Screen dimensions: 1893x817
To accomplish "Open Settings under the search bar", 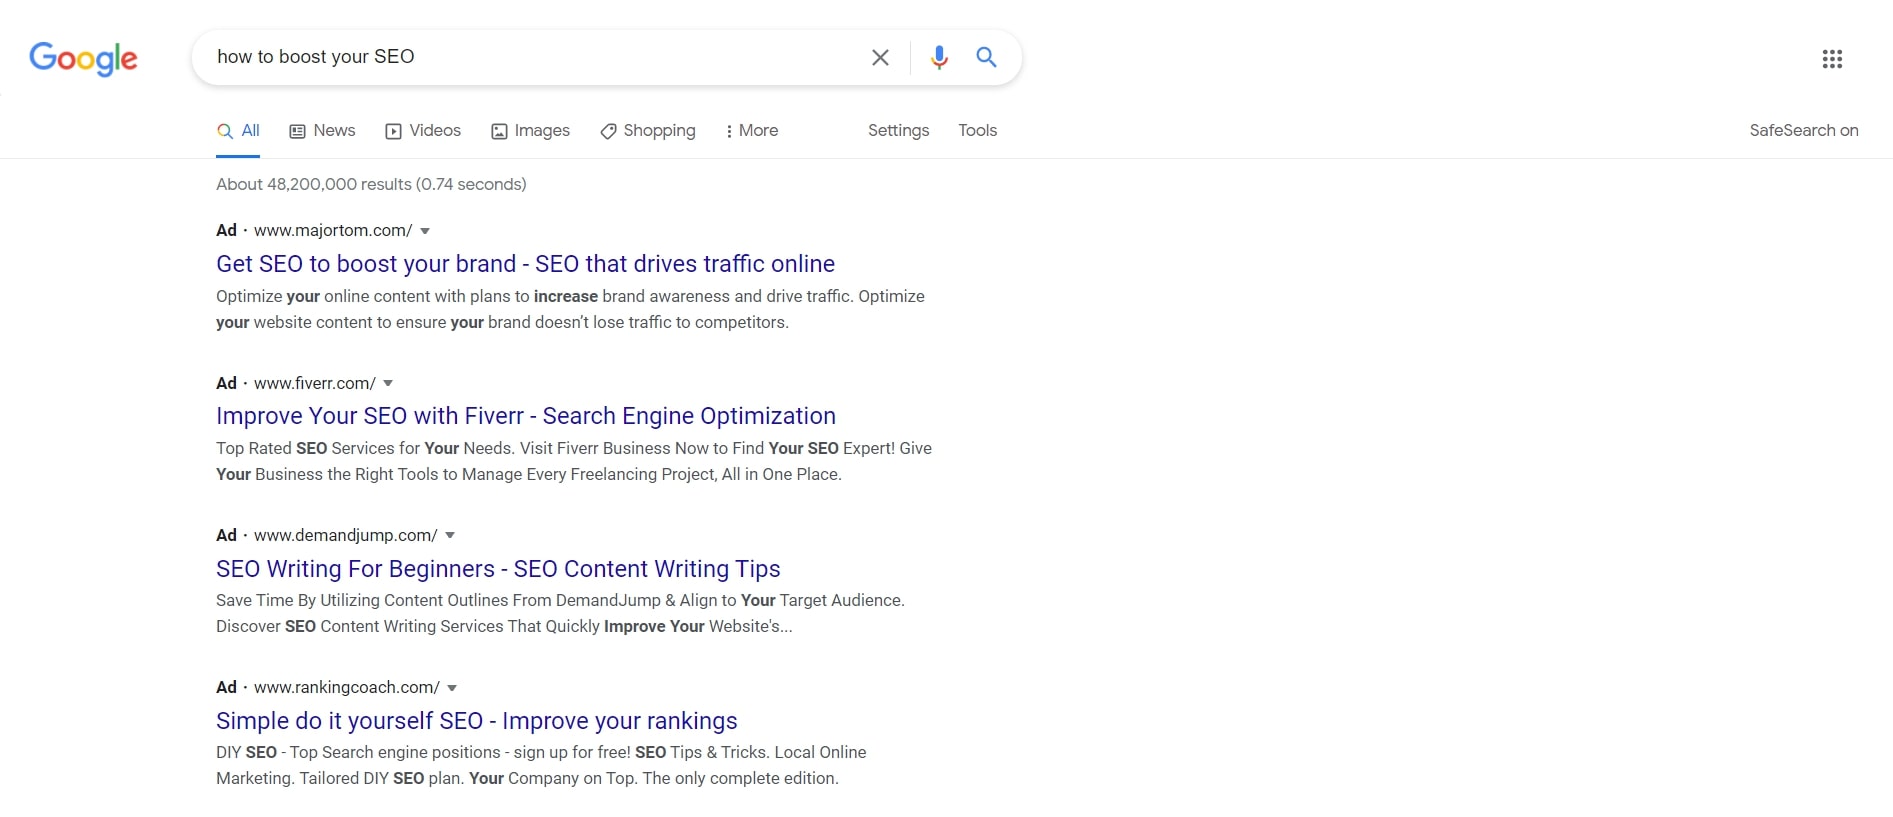I will [x=898, y=131].
